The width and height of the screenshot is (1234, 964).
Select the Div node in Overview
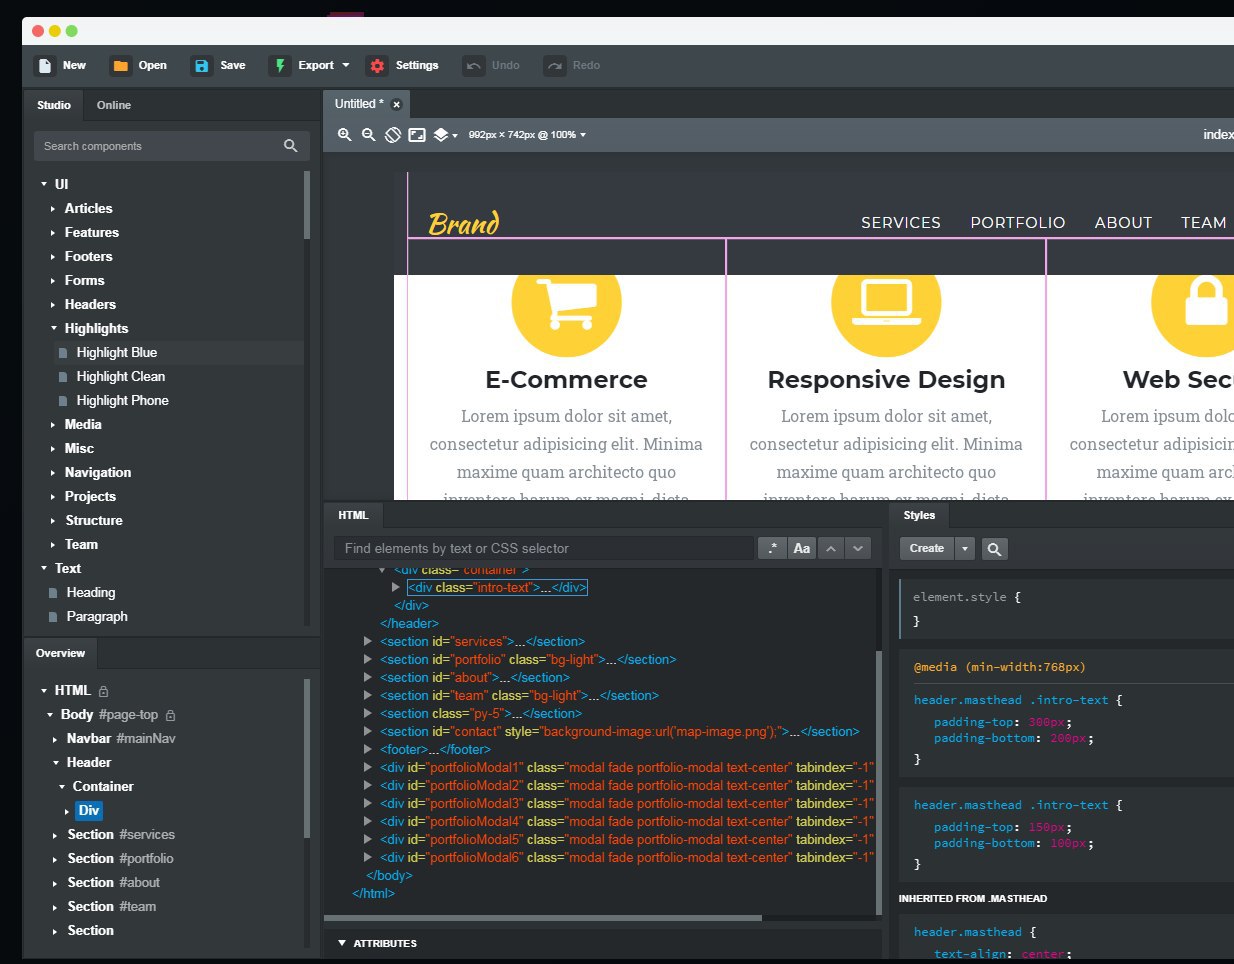coord(89,811)
